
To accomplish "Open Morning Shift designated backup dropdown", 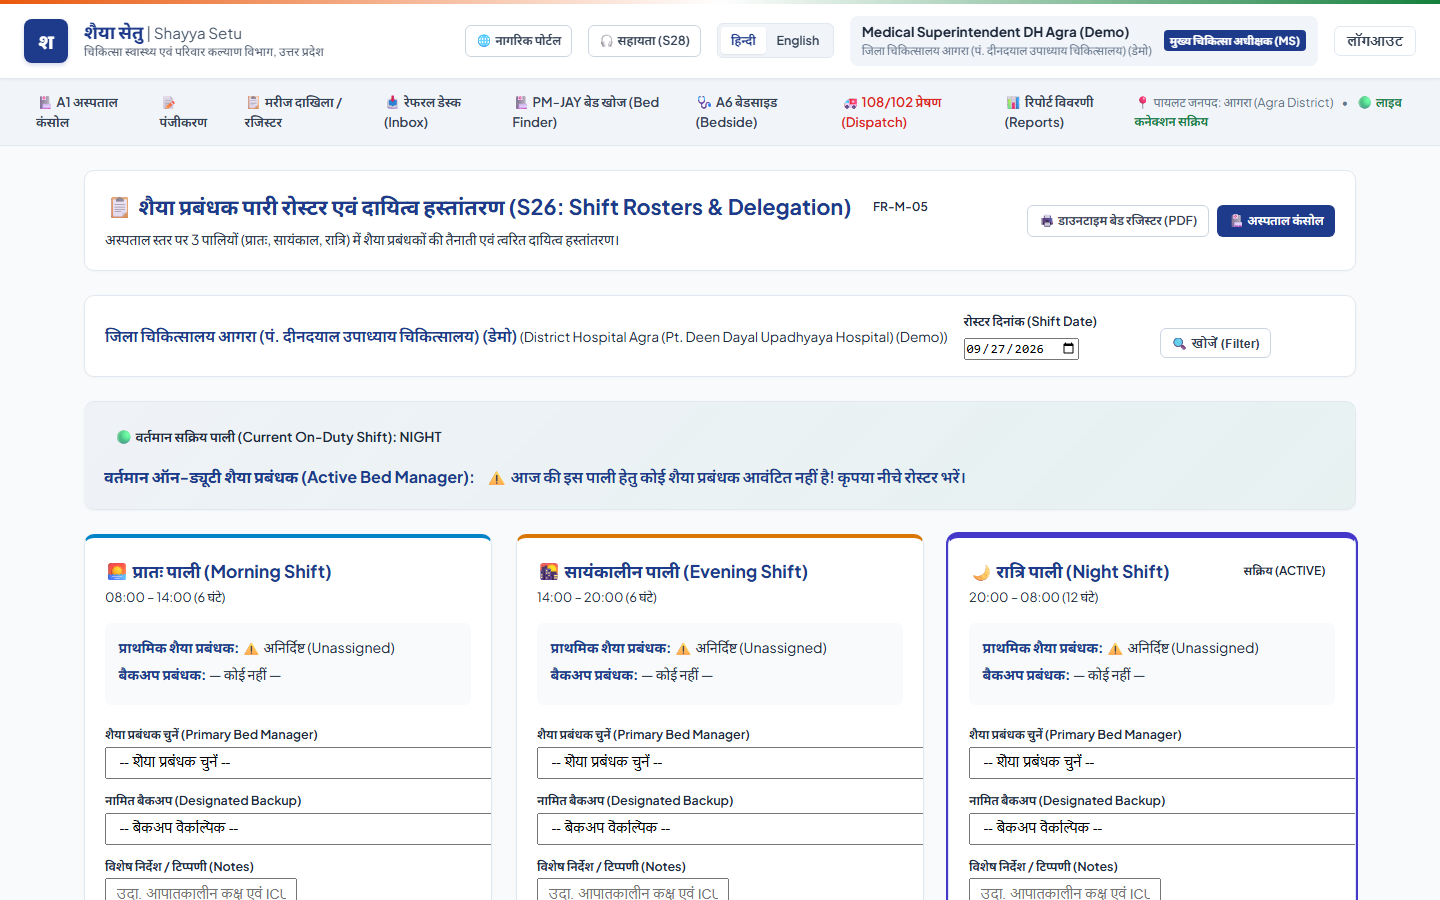I will pyautogui.click(x=298, y=828).
